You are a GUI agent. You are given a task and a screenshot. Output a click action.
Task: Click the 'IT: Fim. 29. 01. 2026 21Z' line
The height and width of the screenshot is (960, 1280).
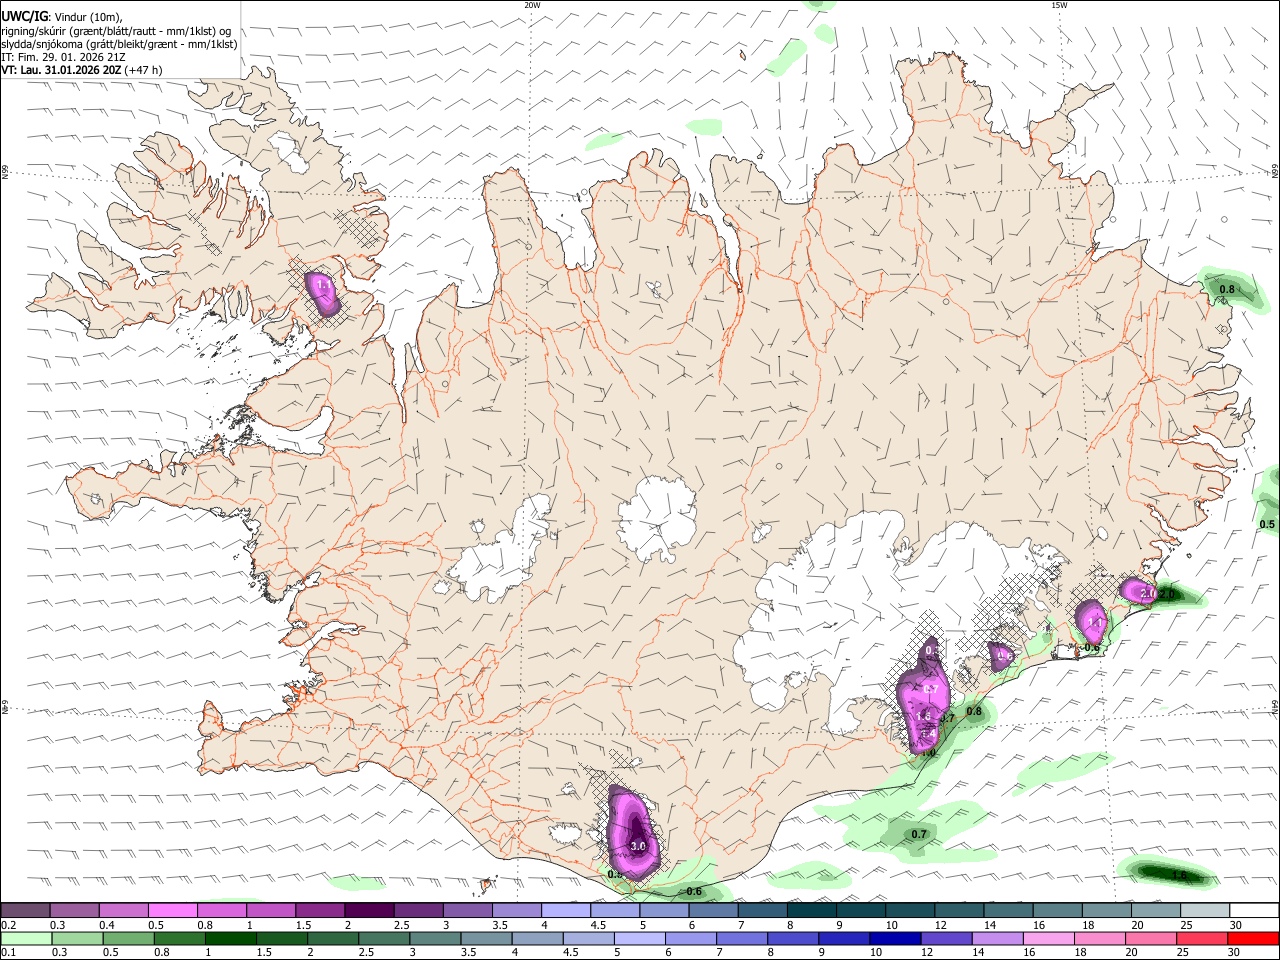point(63,57)
